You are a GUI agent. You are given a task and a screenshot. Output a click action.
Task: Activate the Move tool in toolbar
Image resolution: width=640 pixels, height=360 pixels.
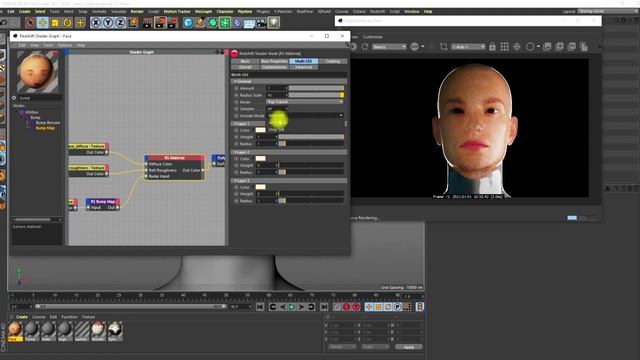click(42, 22)
